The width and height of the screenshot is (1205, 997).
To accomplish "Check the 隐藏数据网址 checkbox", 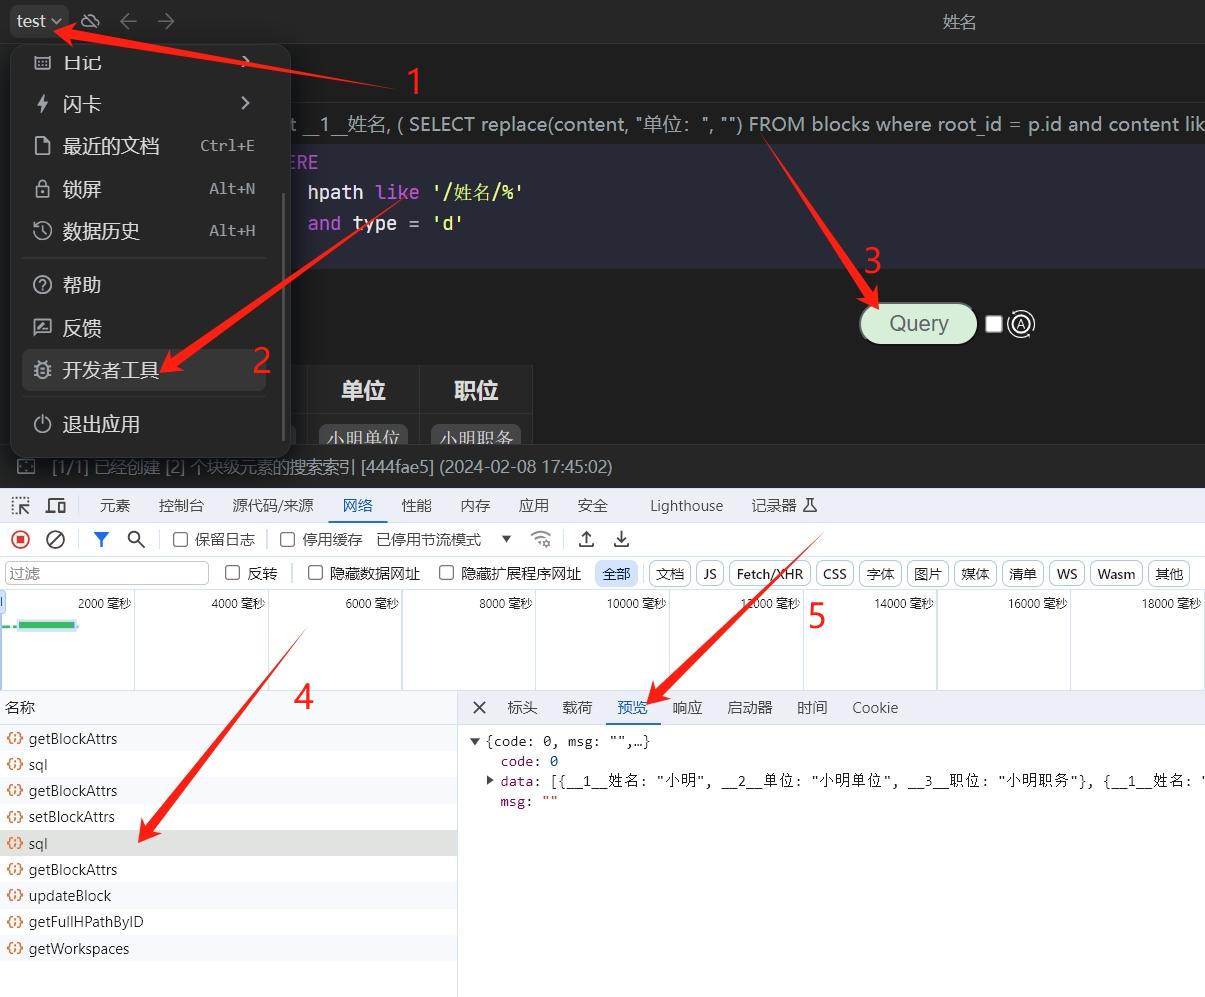I will coord(315,573).
